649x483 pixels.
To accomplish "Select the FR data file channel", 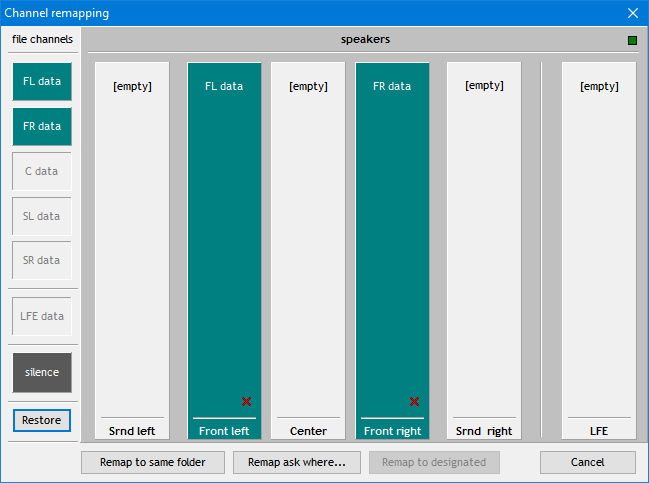I will [42, 126].
